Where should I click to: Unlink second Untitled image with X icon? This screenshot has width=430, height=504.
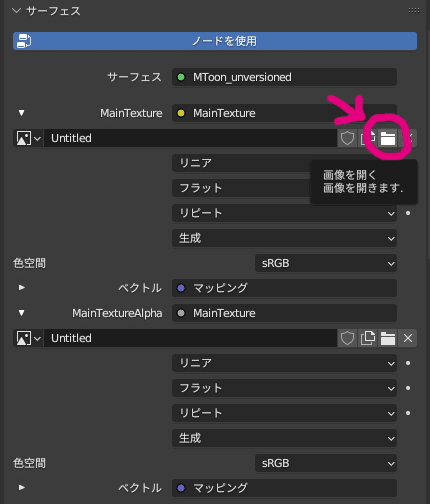[408, 338]
